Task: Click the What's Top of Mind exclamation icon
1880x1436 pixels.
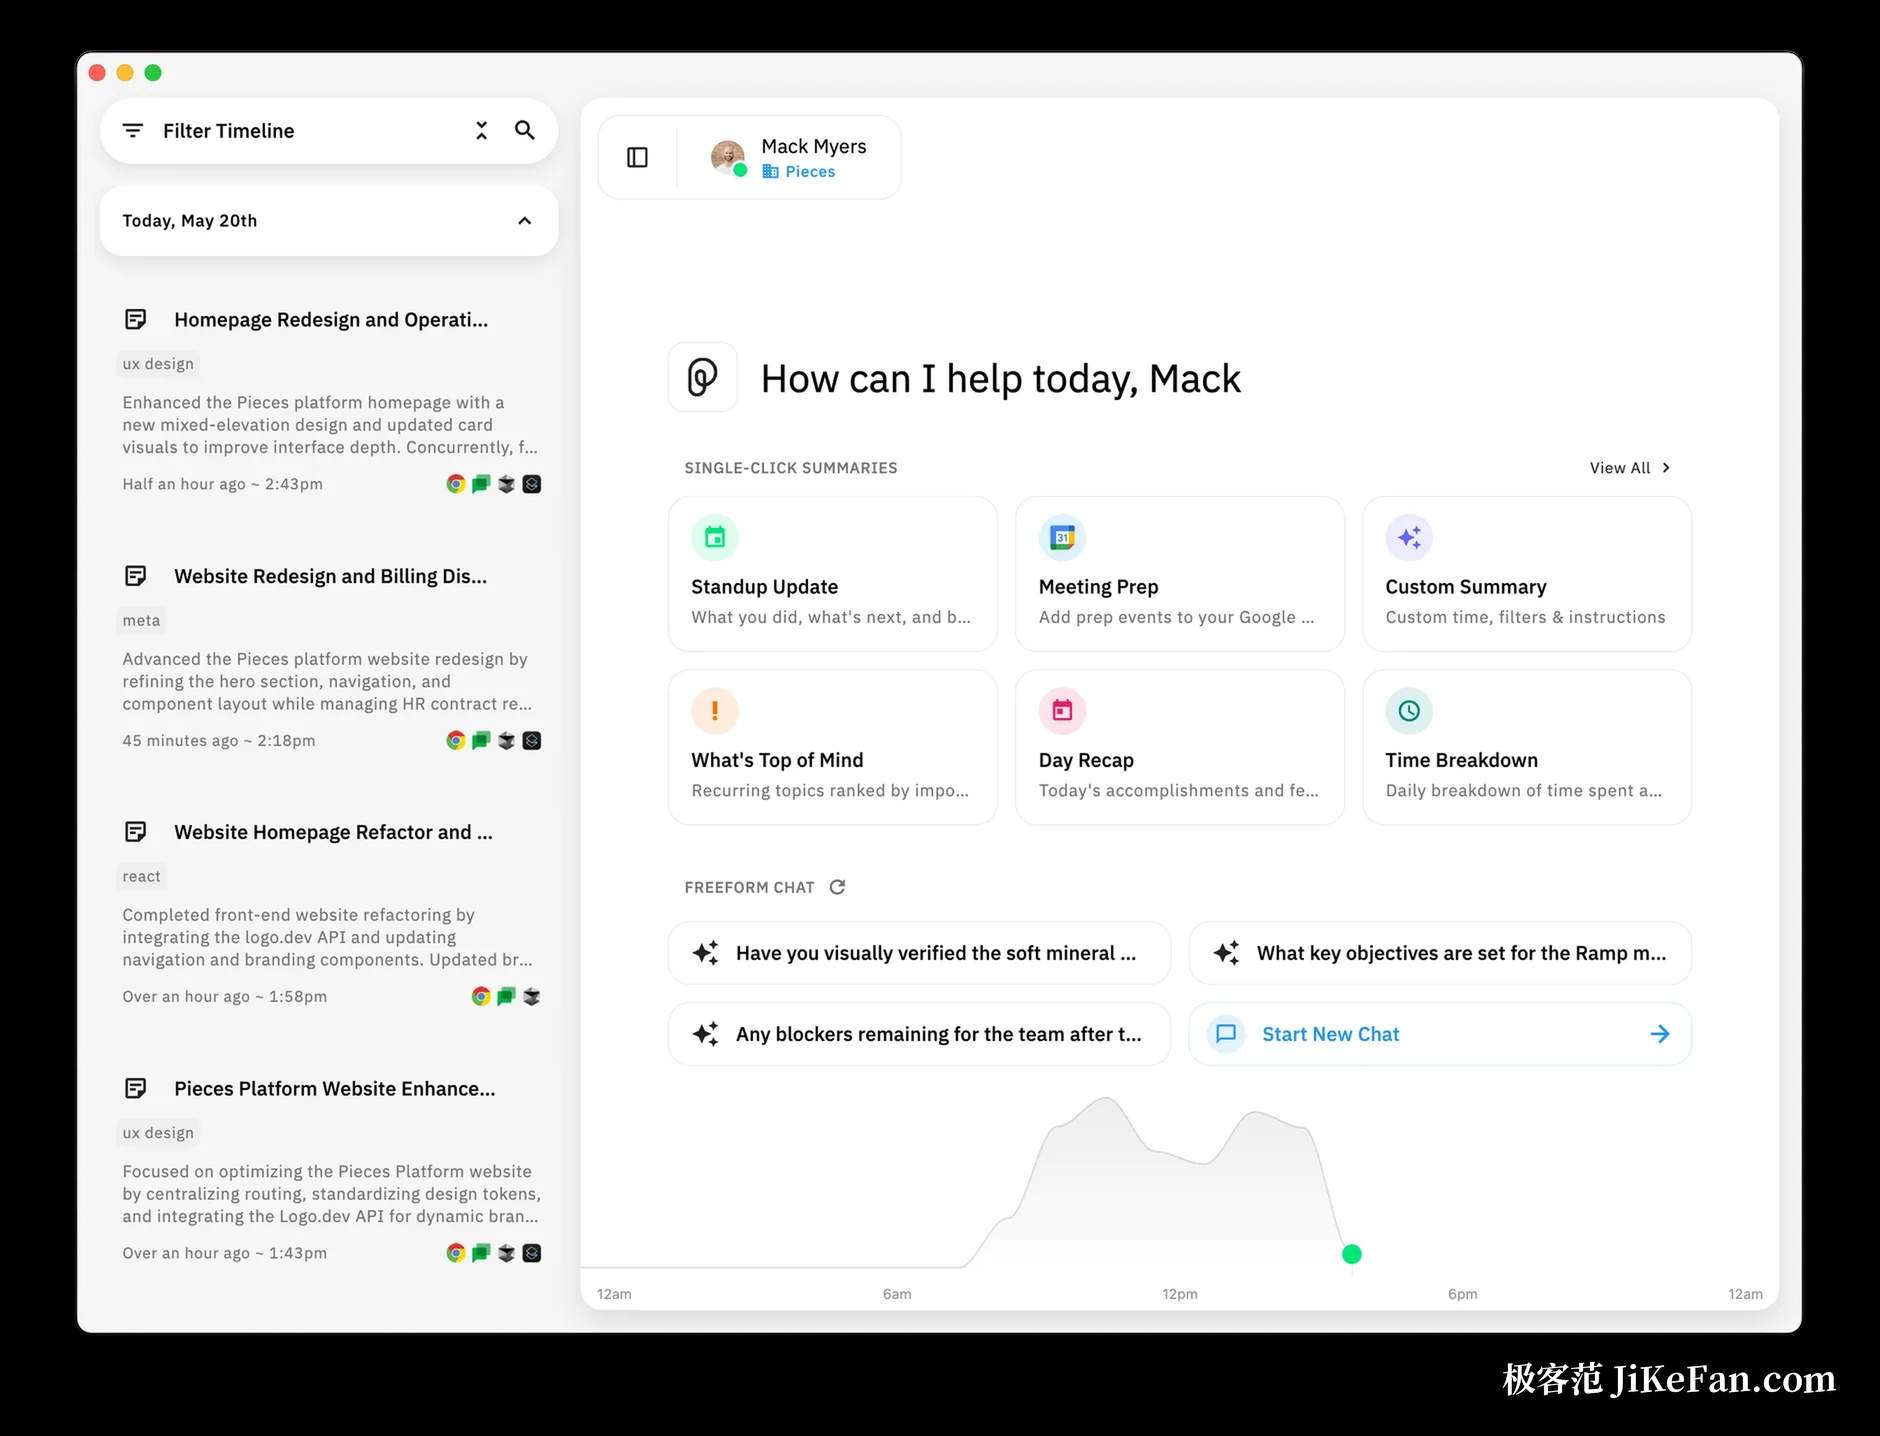Action: pyautogui.click(x=715, y=711)
